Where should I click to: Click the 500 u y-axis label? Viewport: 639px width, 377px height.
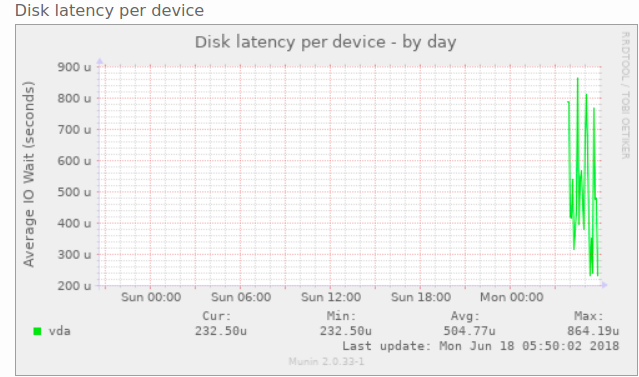click(x=74, y=192)
